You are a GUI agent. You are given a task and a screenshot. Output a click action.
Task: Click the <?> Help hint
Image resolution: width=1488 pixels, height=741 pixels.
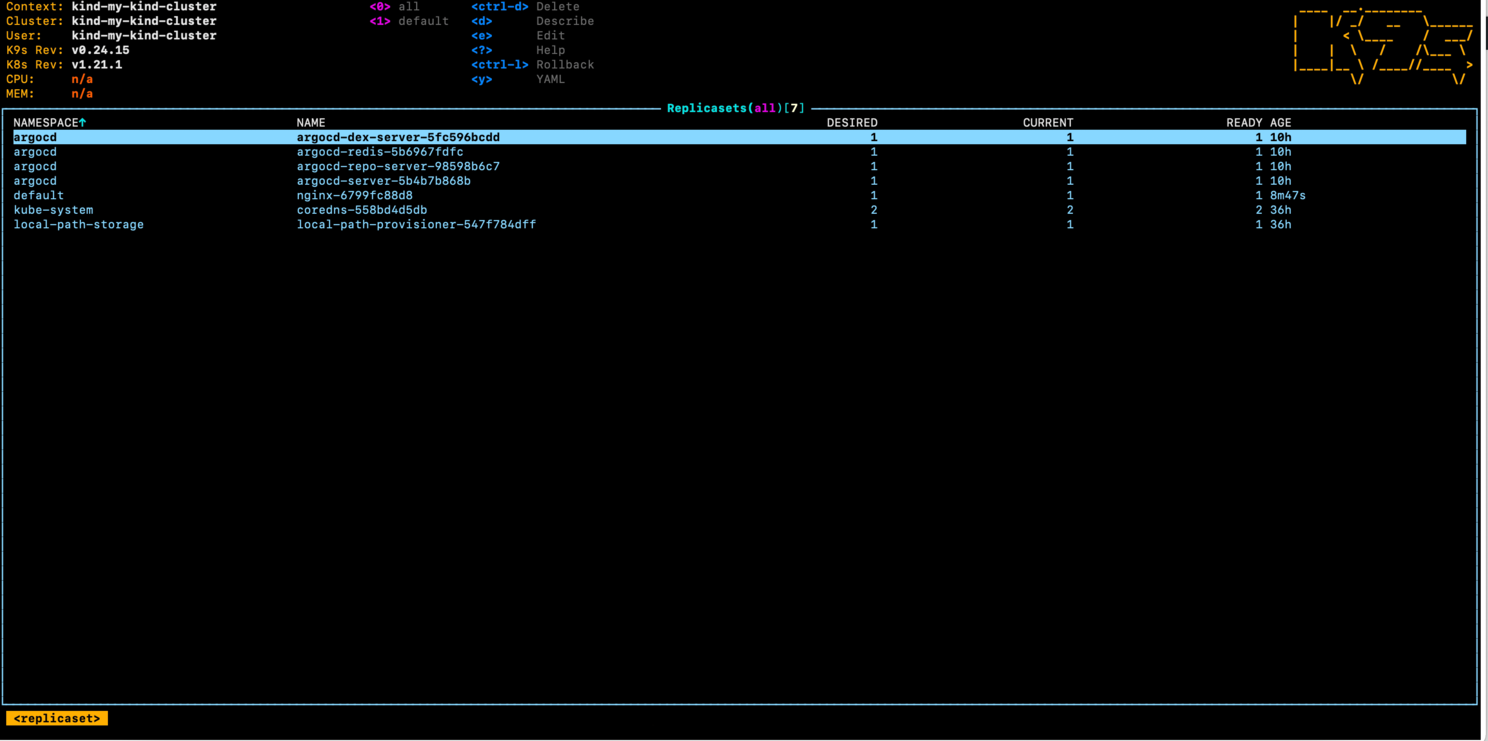pos(518,50)
